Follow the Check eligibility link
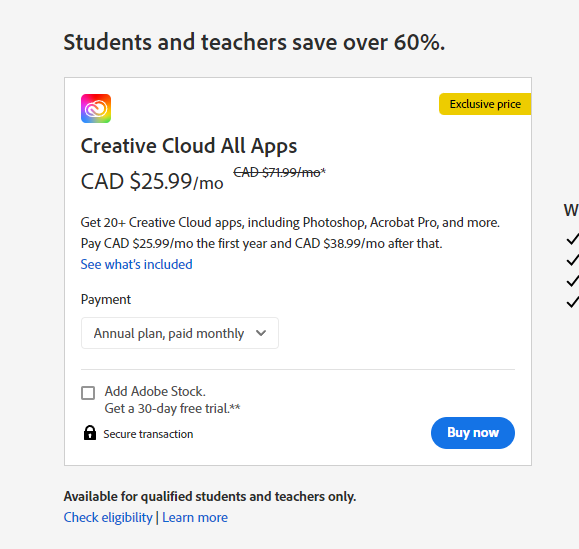579x549 pixels. 108,517
